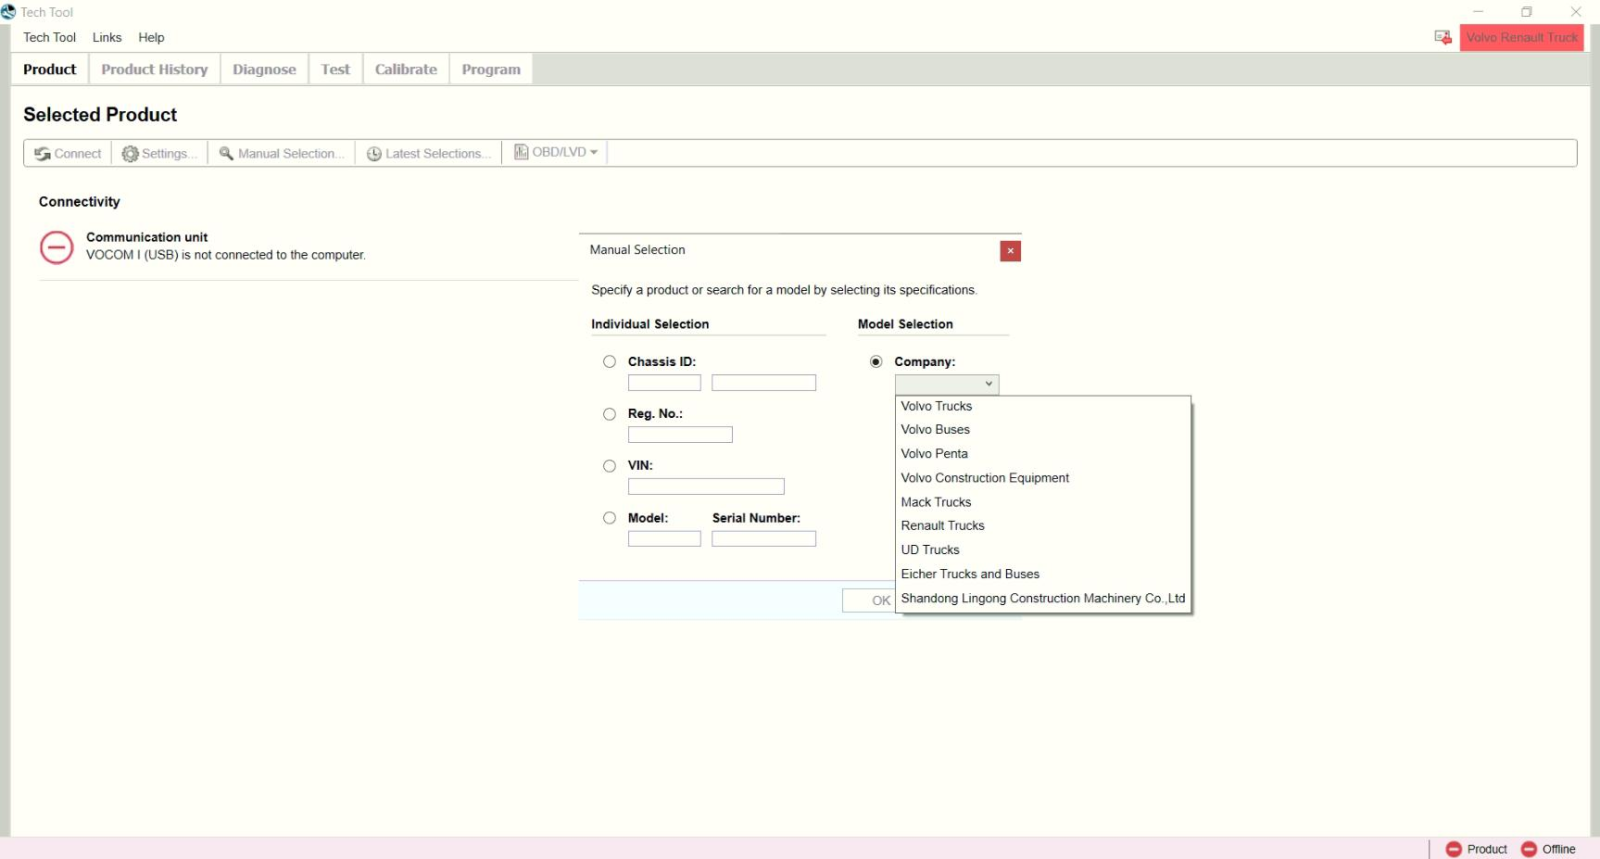Switch to the Program tab
Screen dimensions: 1600x859
(x=491, y=69)
